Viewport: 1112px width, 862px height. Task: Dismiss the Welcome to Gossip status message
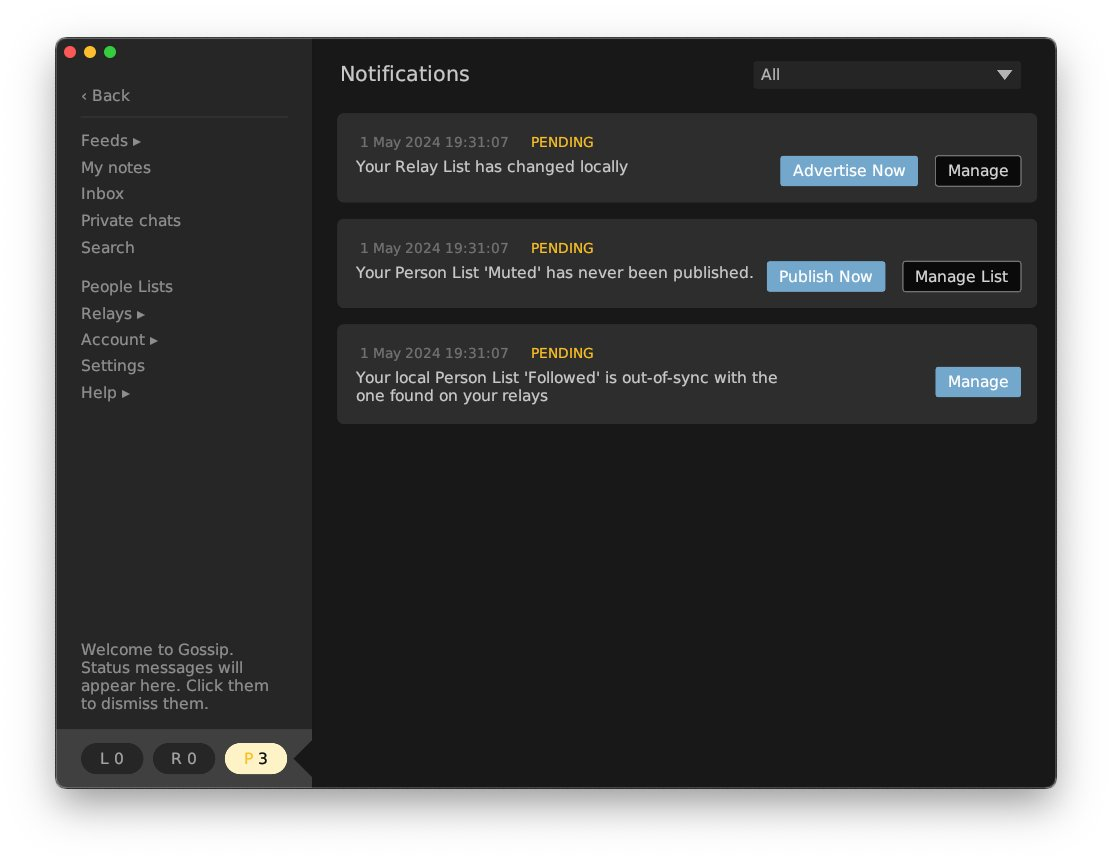(174, 676)
